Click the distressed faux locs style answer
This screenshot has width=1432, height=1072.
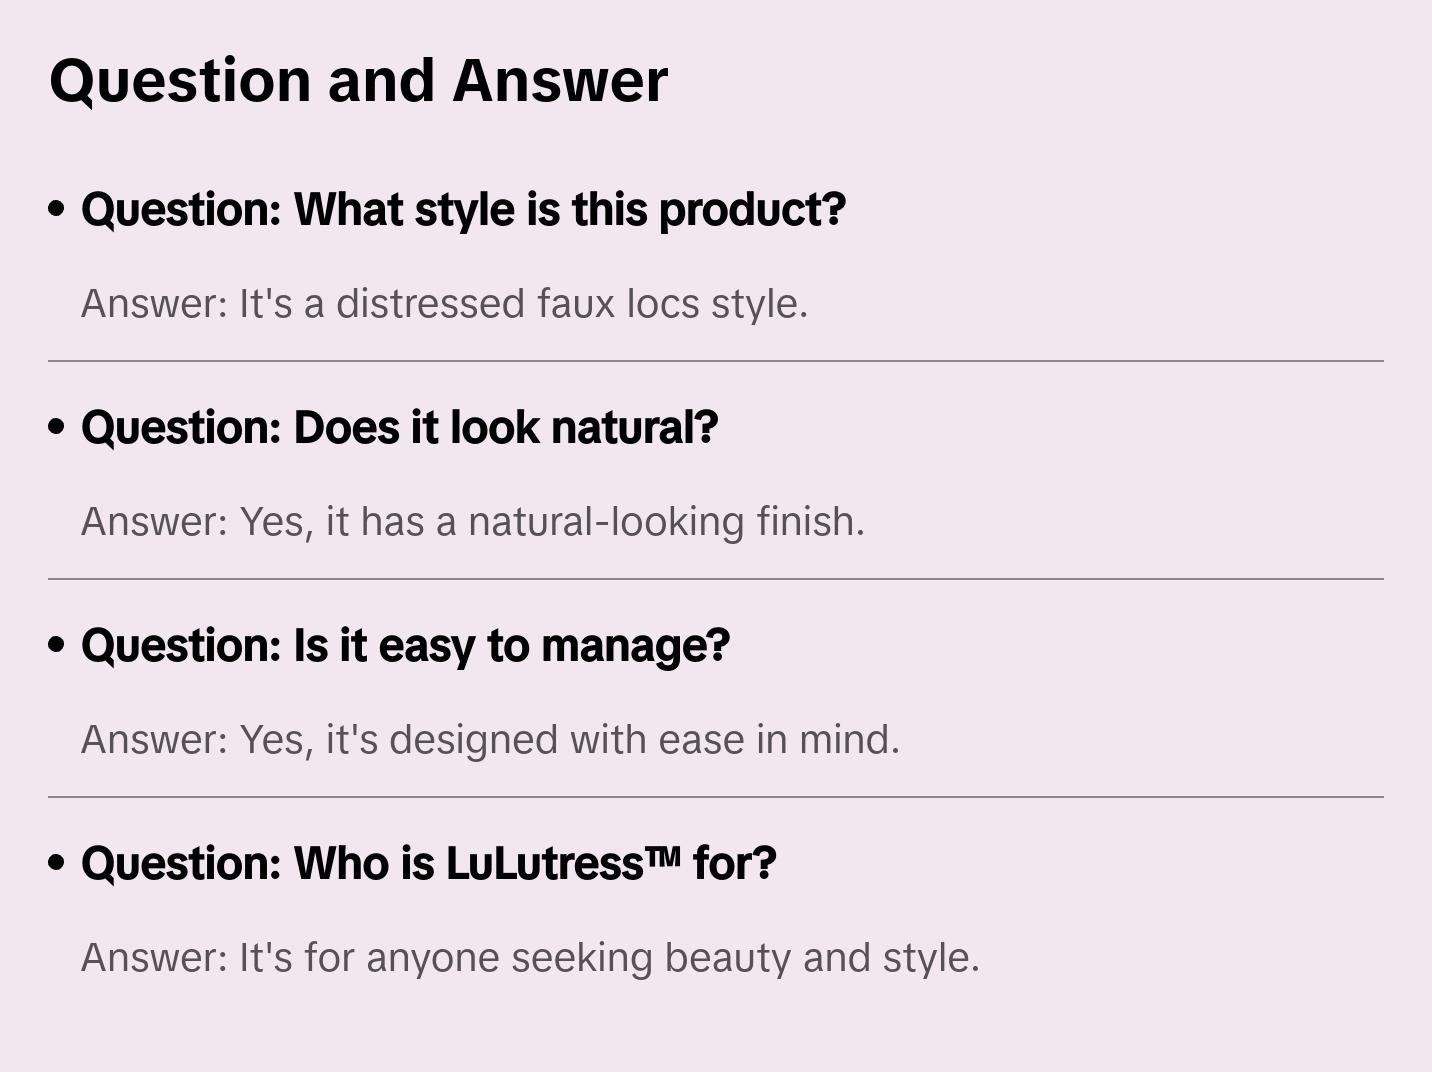(x=444, y=304)
